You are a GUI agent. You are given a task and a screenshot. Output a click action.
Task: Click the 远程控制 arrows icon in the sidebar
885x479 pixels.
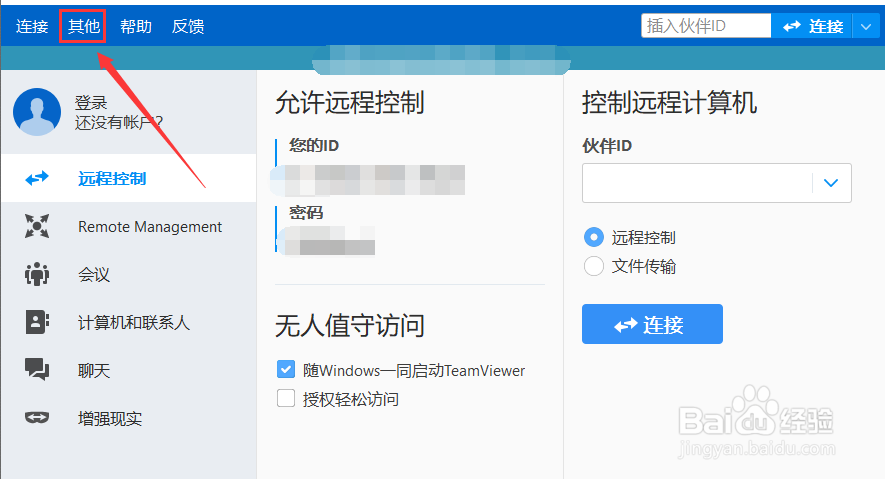click(37, 179)
